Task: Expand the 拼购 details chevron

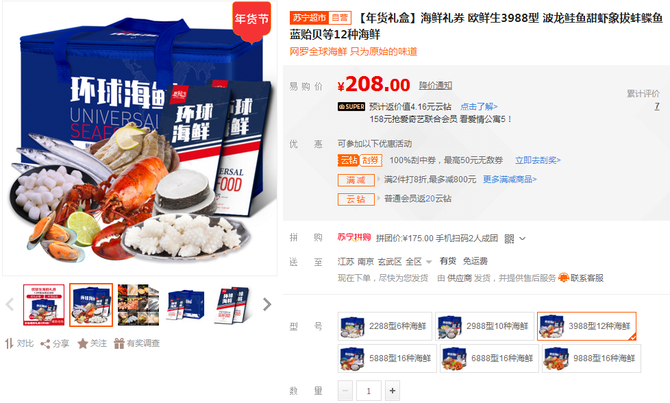Action: (x=522, y=238)
